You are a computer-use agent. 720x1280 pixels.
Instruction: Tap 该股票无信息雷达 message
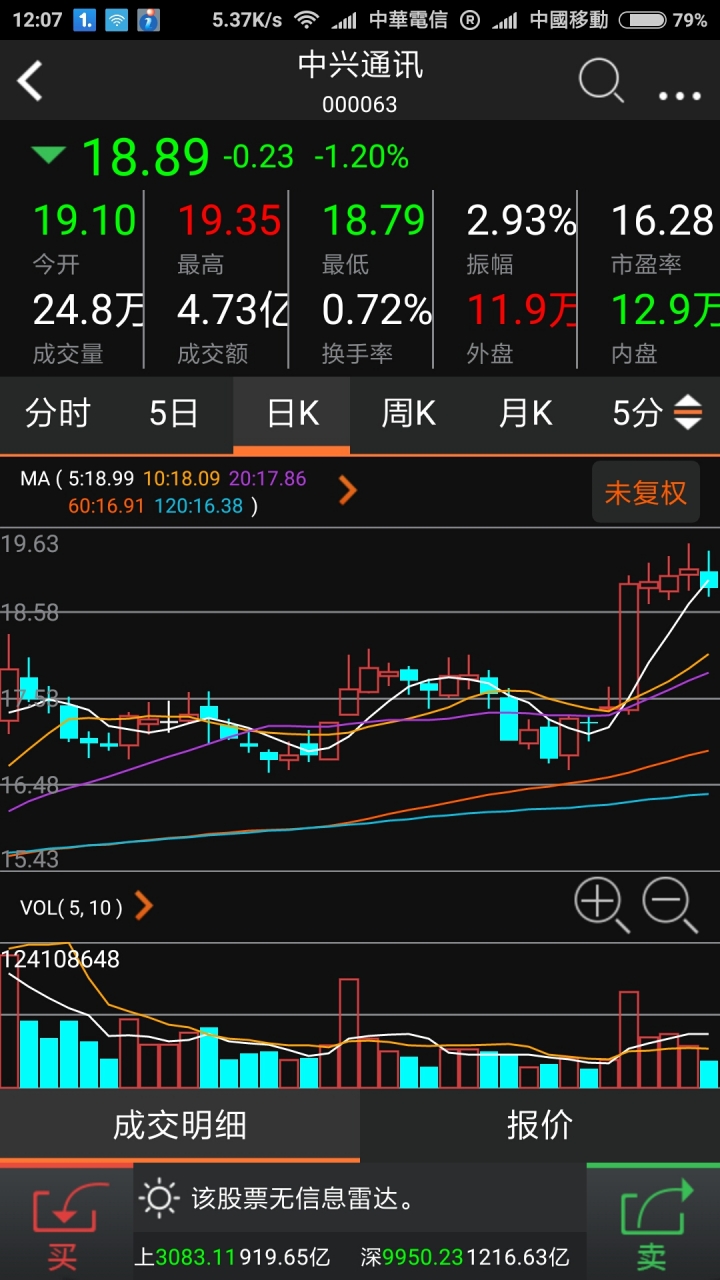[302, 1198]
